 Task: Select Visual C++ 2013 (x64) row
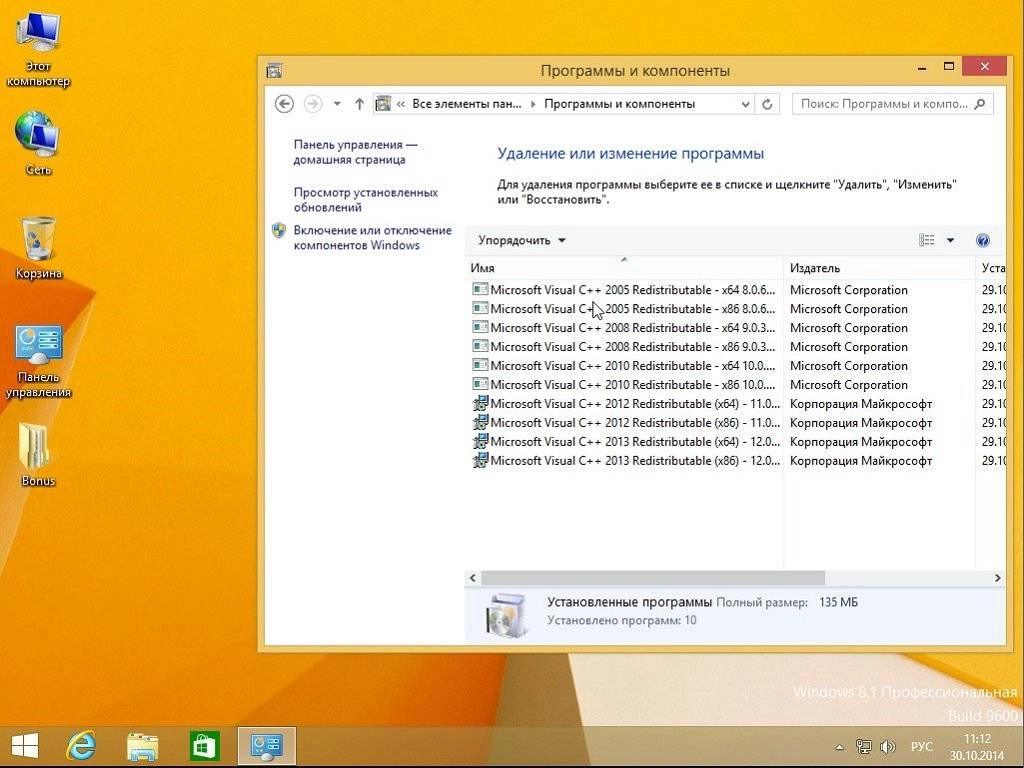[738, 441]
